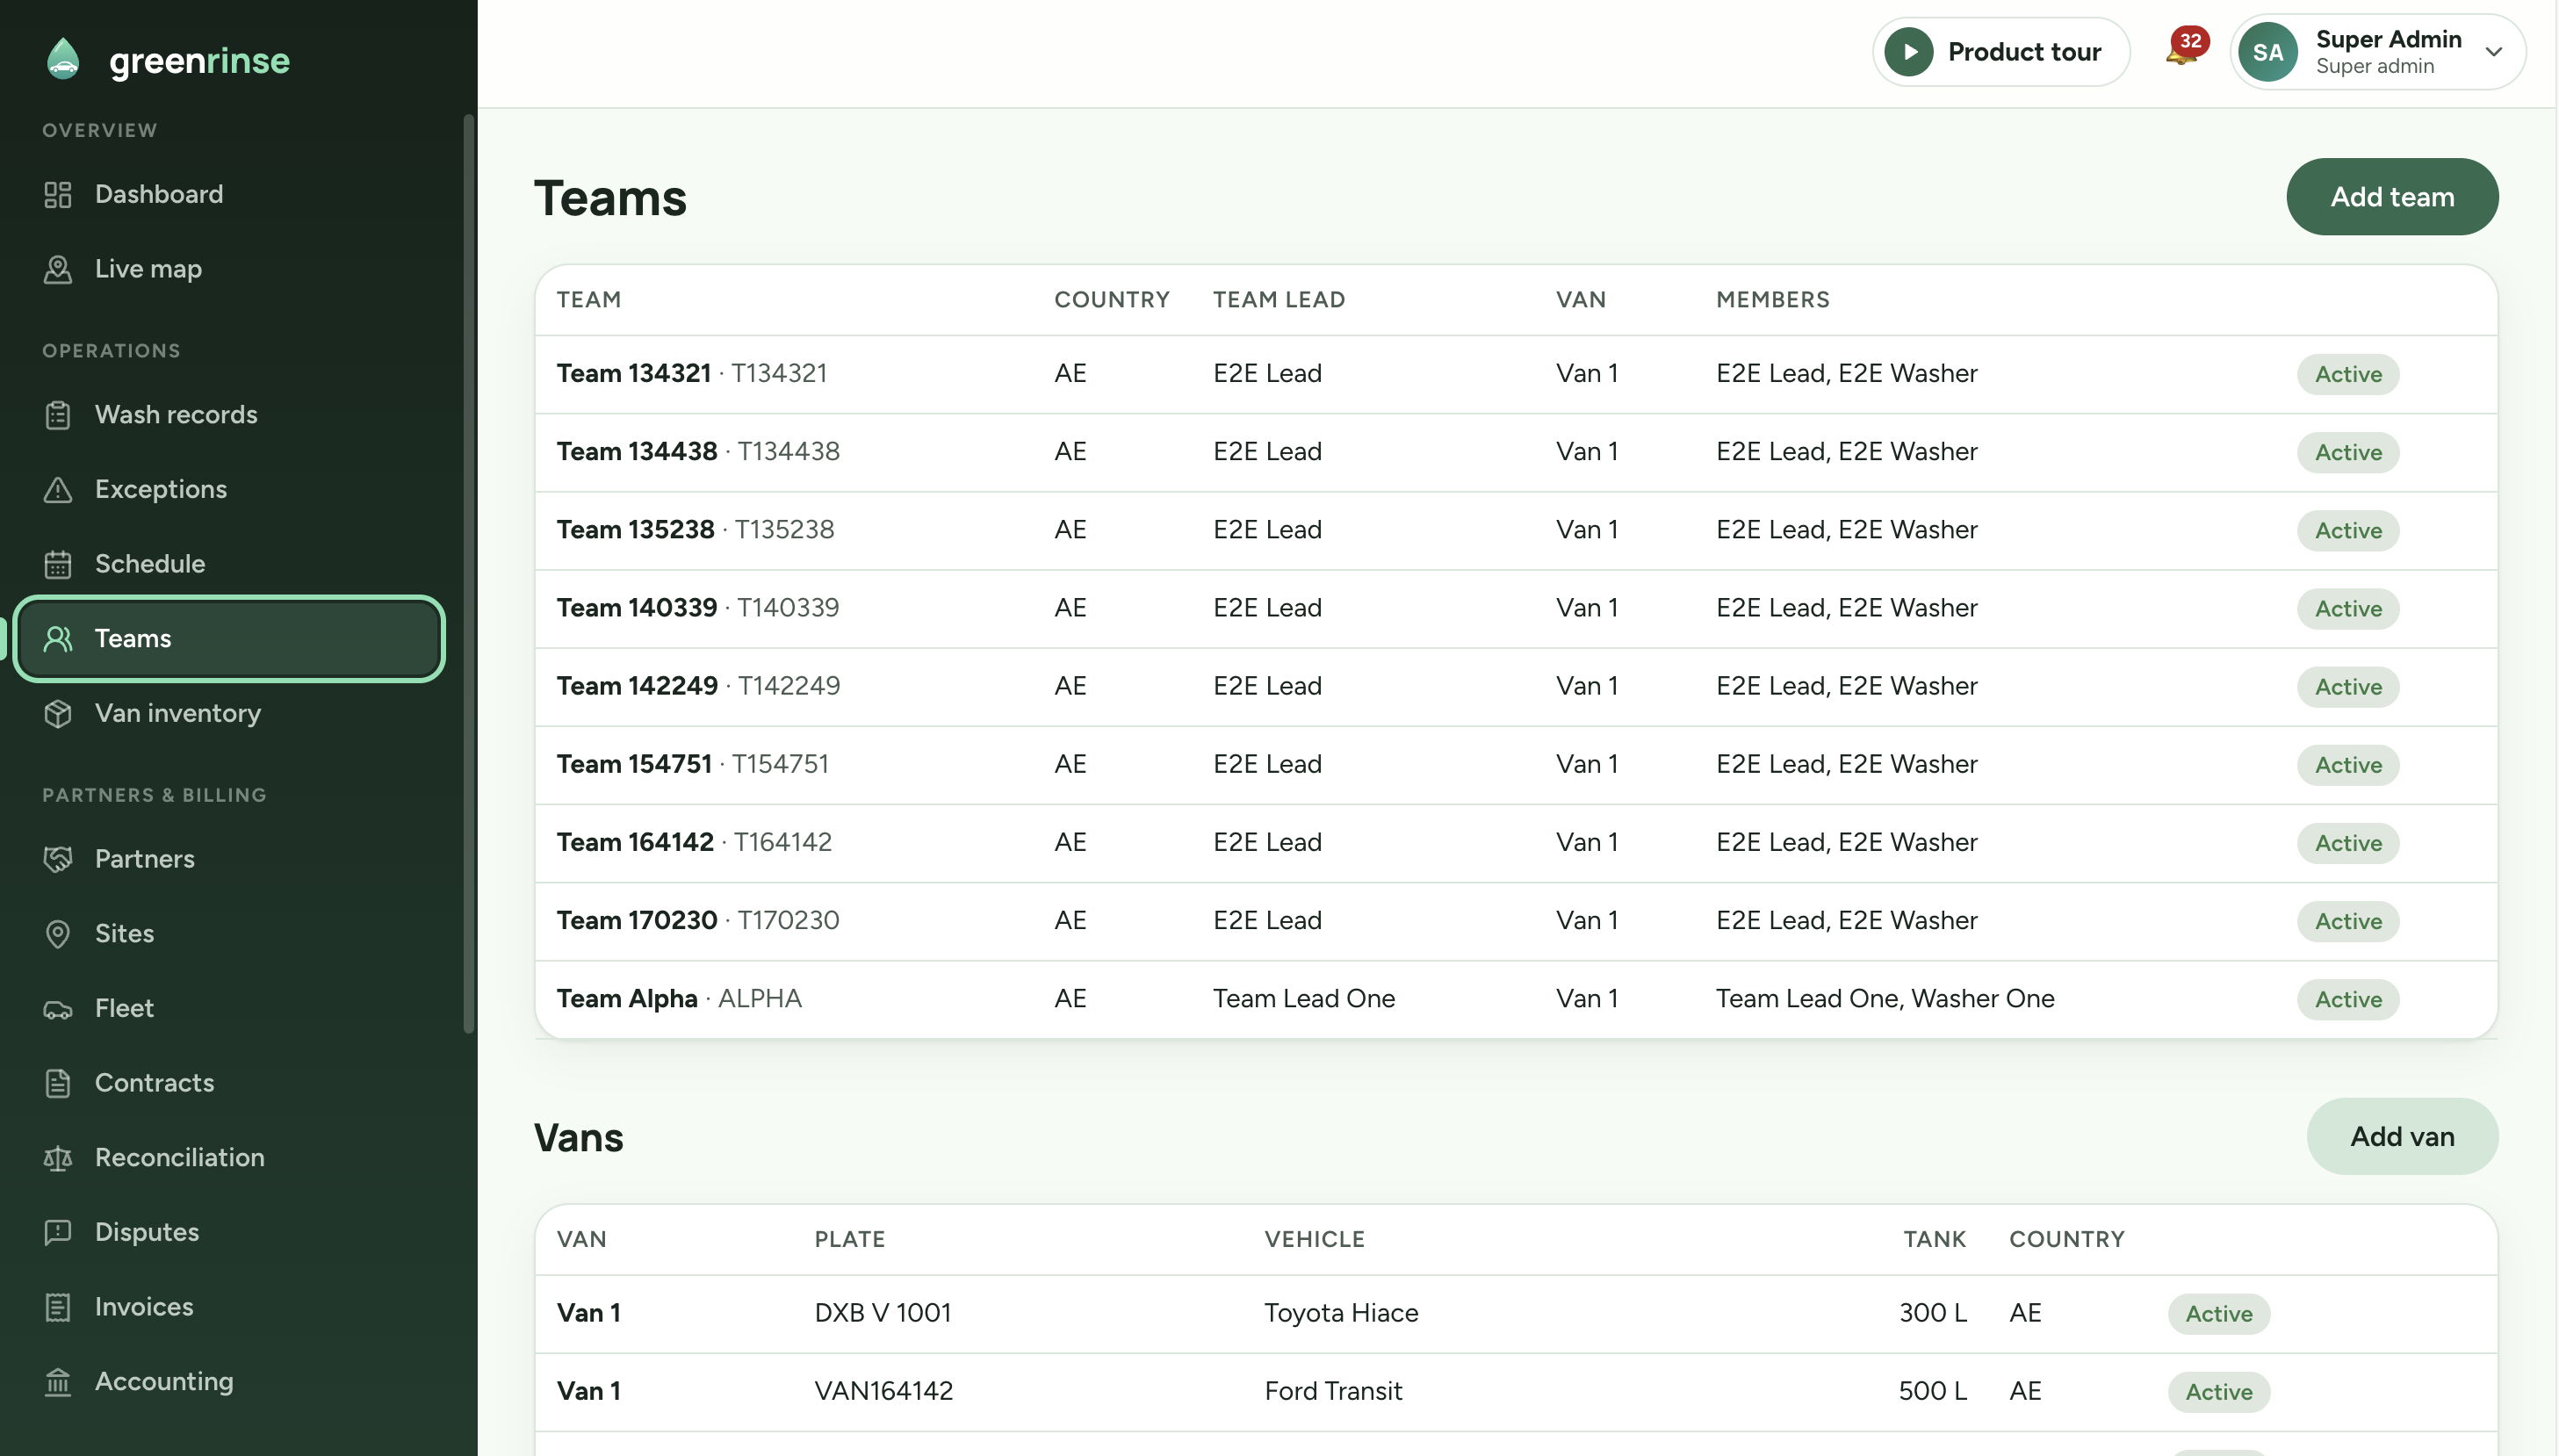2559x1456 pixels.
Task: Click the Fleet van icon
Action: pos(58,1008)
